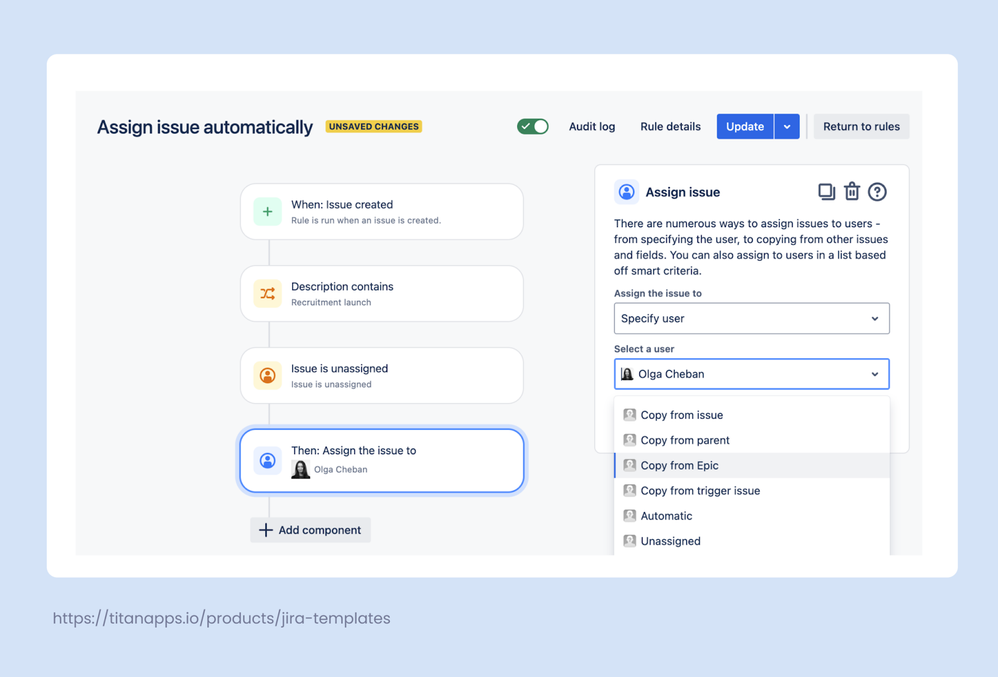Open Rule details
The width and height of the screenshot is (998, 677).
coord(670,127)
